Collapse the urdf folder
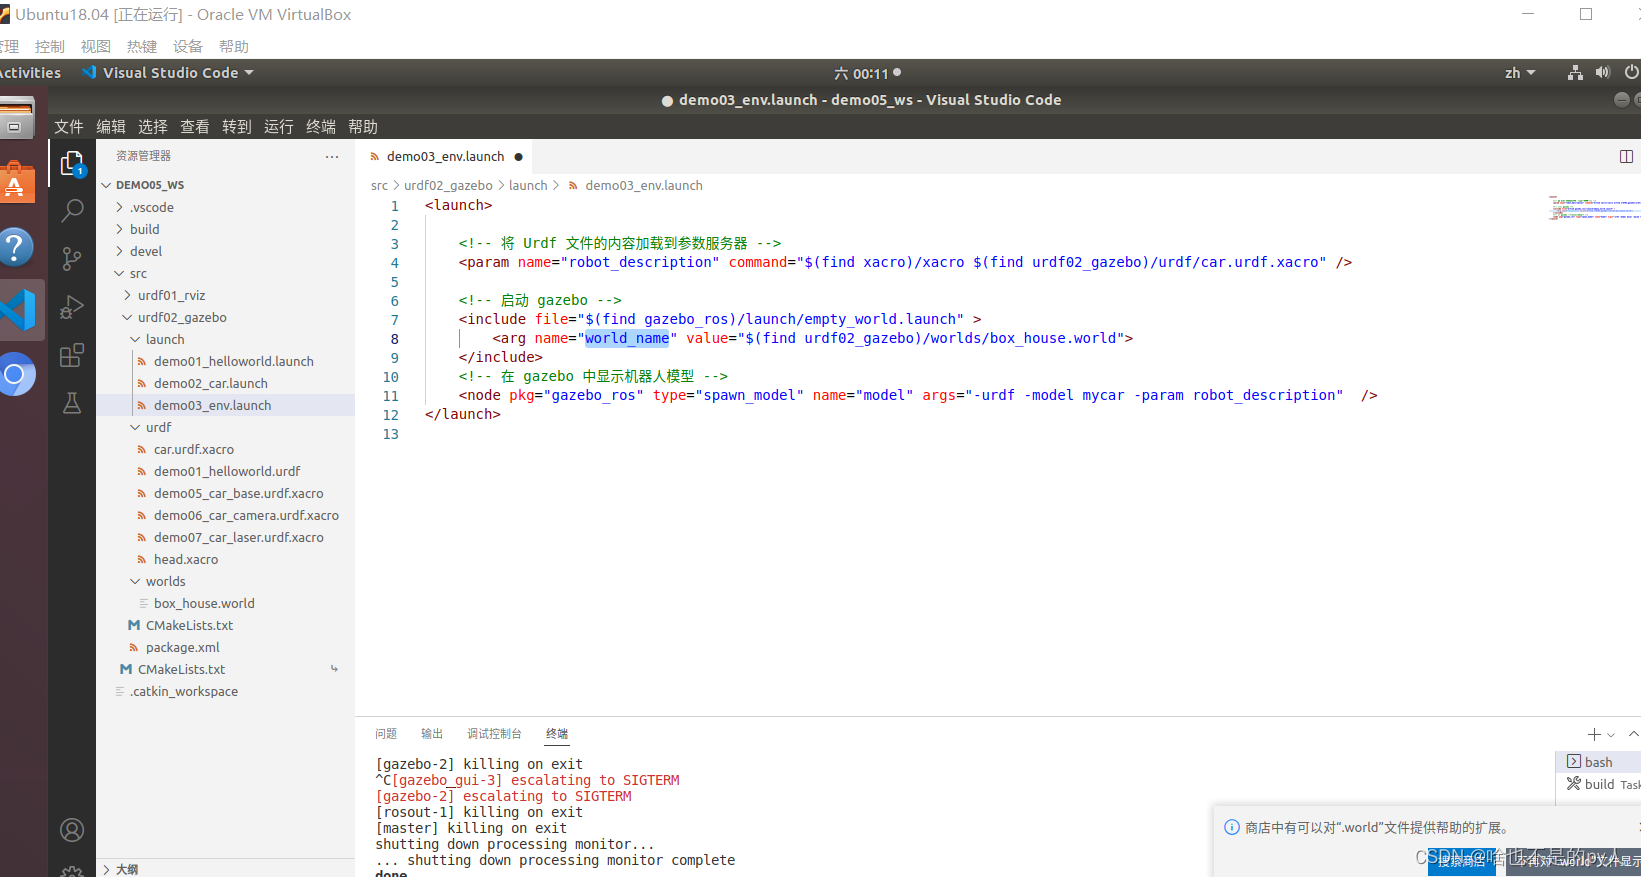Image resolution: width=1641 pixels, height=877 pixels. [x=225, y=427]
